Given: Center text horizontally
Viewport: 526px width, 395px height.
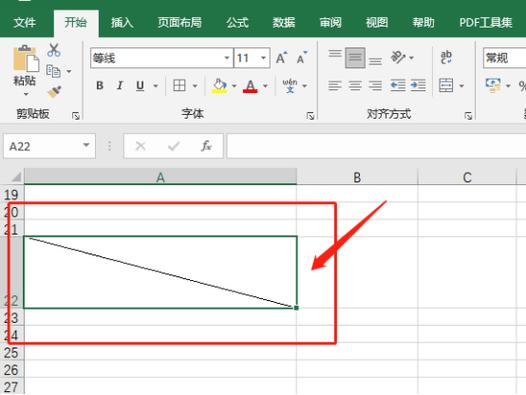Looking at the screenshot, I should pyautogui.click(x=355, y=86).
